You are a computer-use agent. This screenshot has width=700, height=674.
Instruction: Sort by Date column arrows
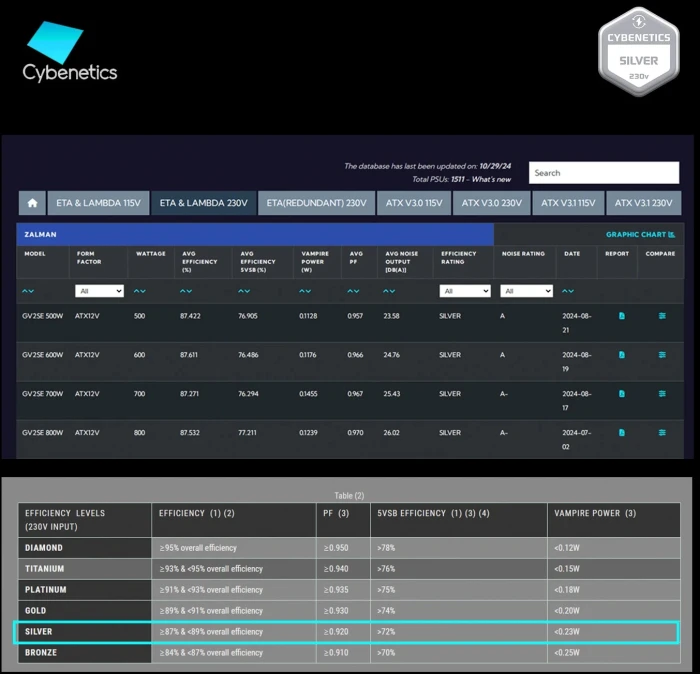568,291
